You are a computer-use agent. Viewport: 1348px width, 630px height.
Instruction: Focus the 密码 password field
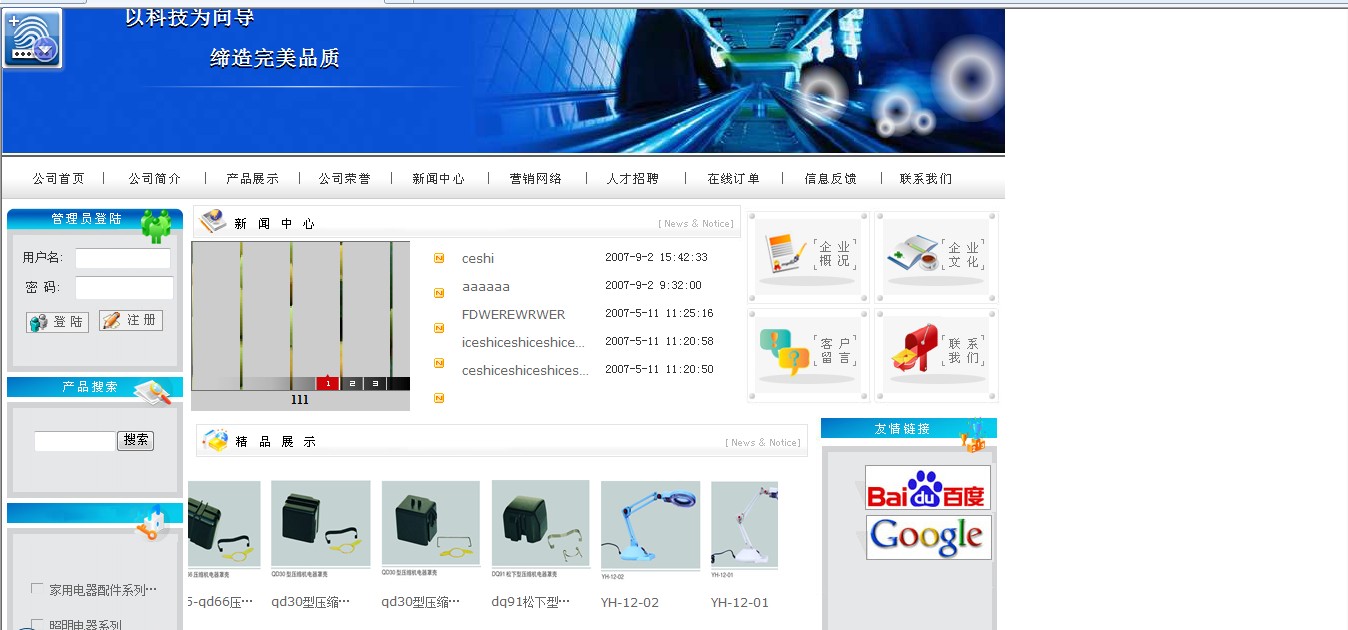124,288
